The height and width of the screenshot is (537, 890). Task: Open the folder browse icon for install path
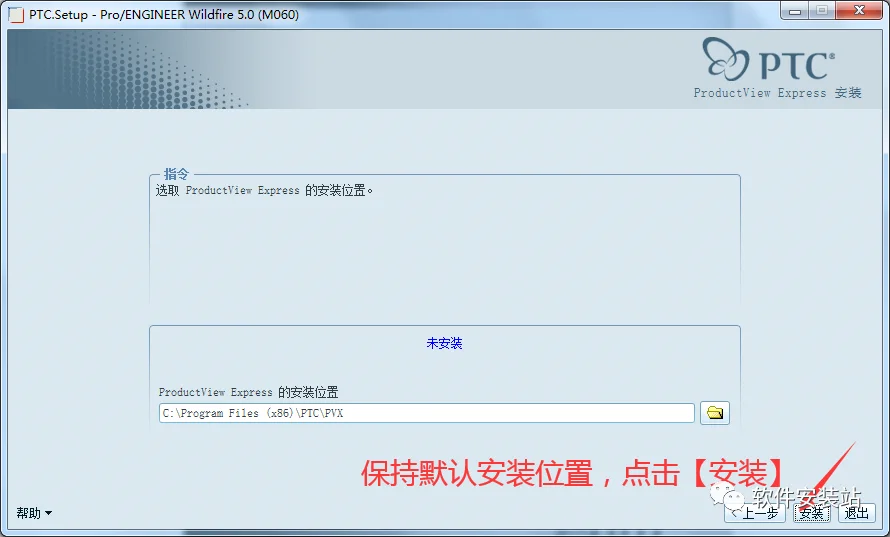[x=715, y=413]
